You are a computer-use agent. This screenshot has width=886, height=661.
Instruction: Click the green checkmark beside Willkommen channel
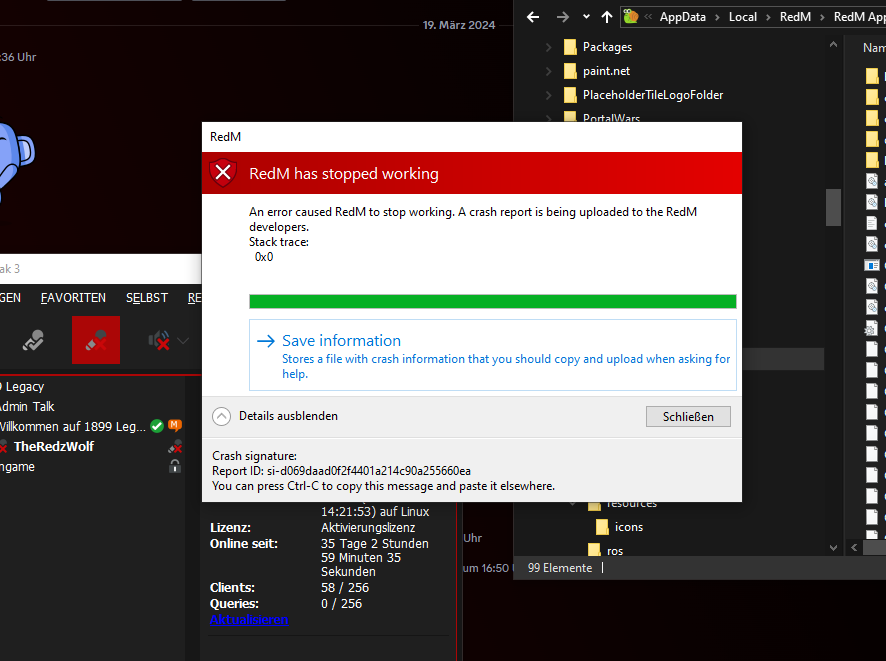(157, 426)
